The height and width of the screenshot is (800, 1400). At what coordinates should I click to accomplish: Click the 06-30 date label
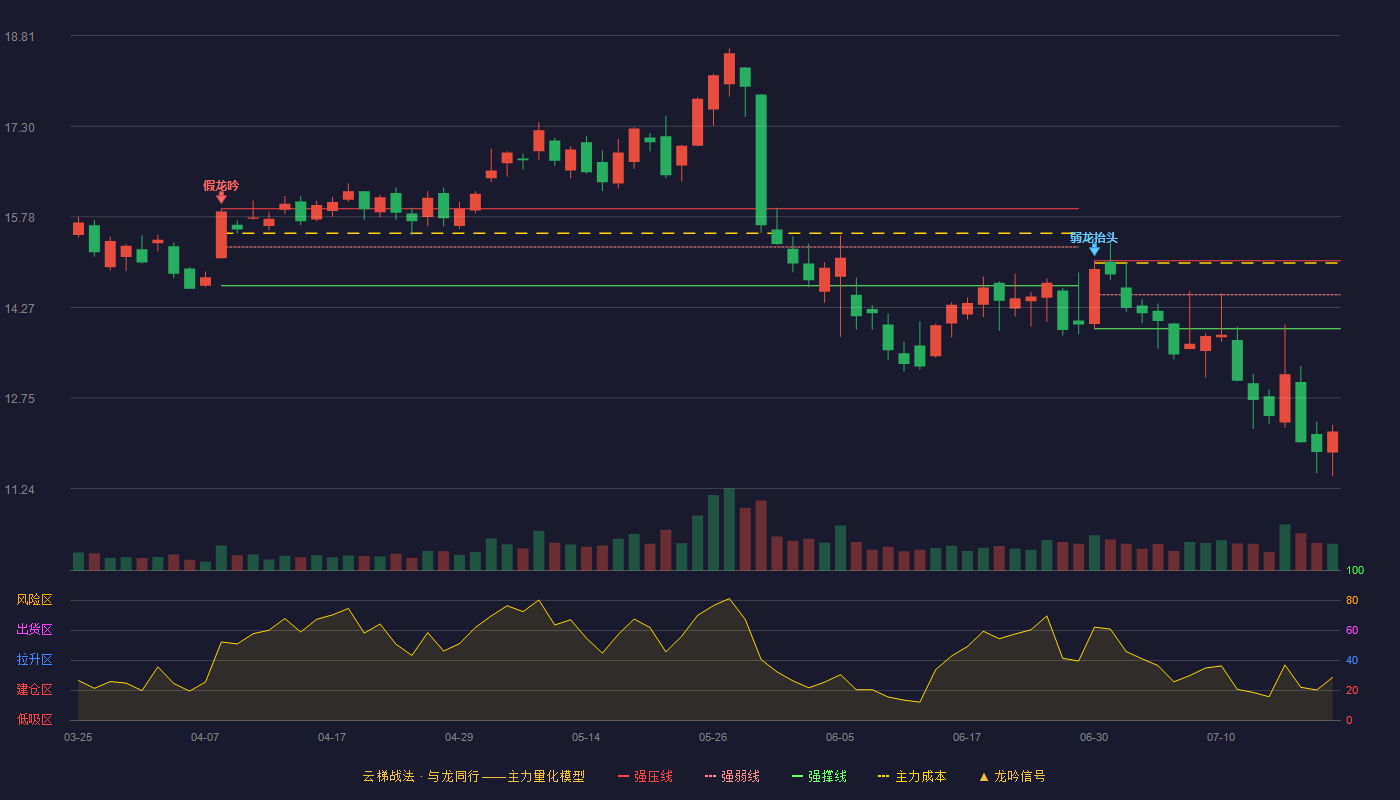[1094, 737]
